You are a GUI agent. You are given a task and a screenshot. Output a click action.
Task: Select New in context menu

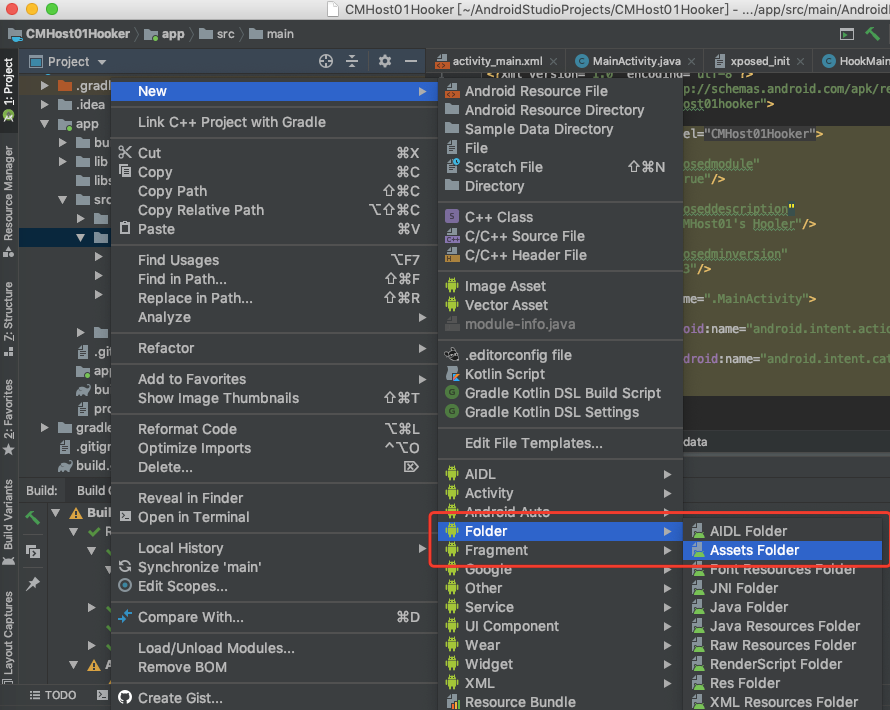(274, 91)
